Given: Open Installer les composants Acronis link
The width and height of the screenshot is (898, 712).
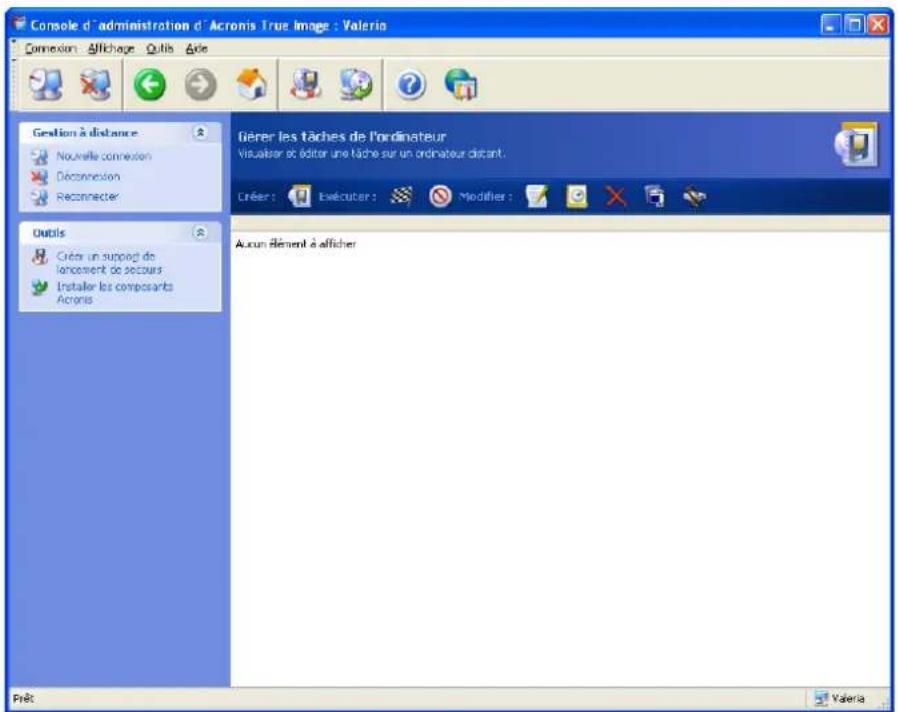Looking at the screenshot, I should click(115, 293).
